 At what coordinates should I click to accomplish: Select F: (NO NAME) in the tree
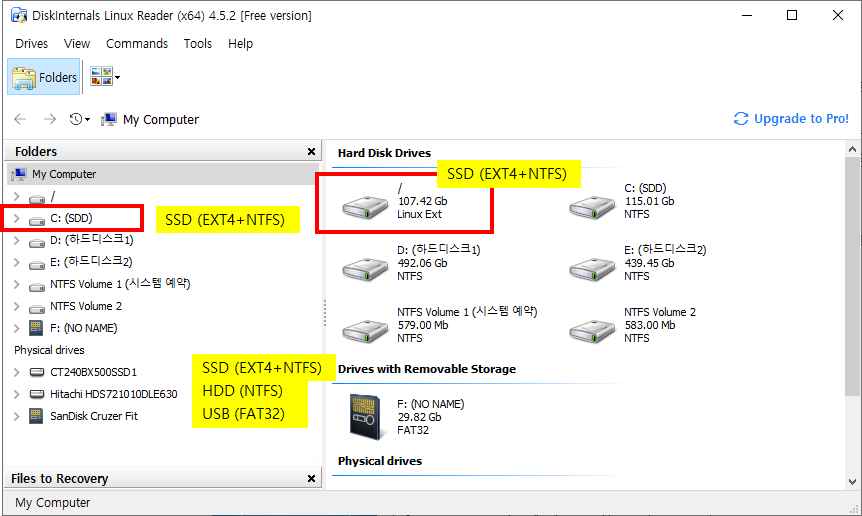(x=84, y=328)
